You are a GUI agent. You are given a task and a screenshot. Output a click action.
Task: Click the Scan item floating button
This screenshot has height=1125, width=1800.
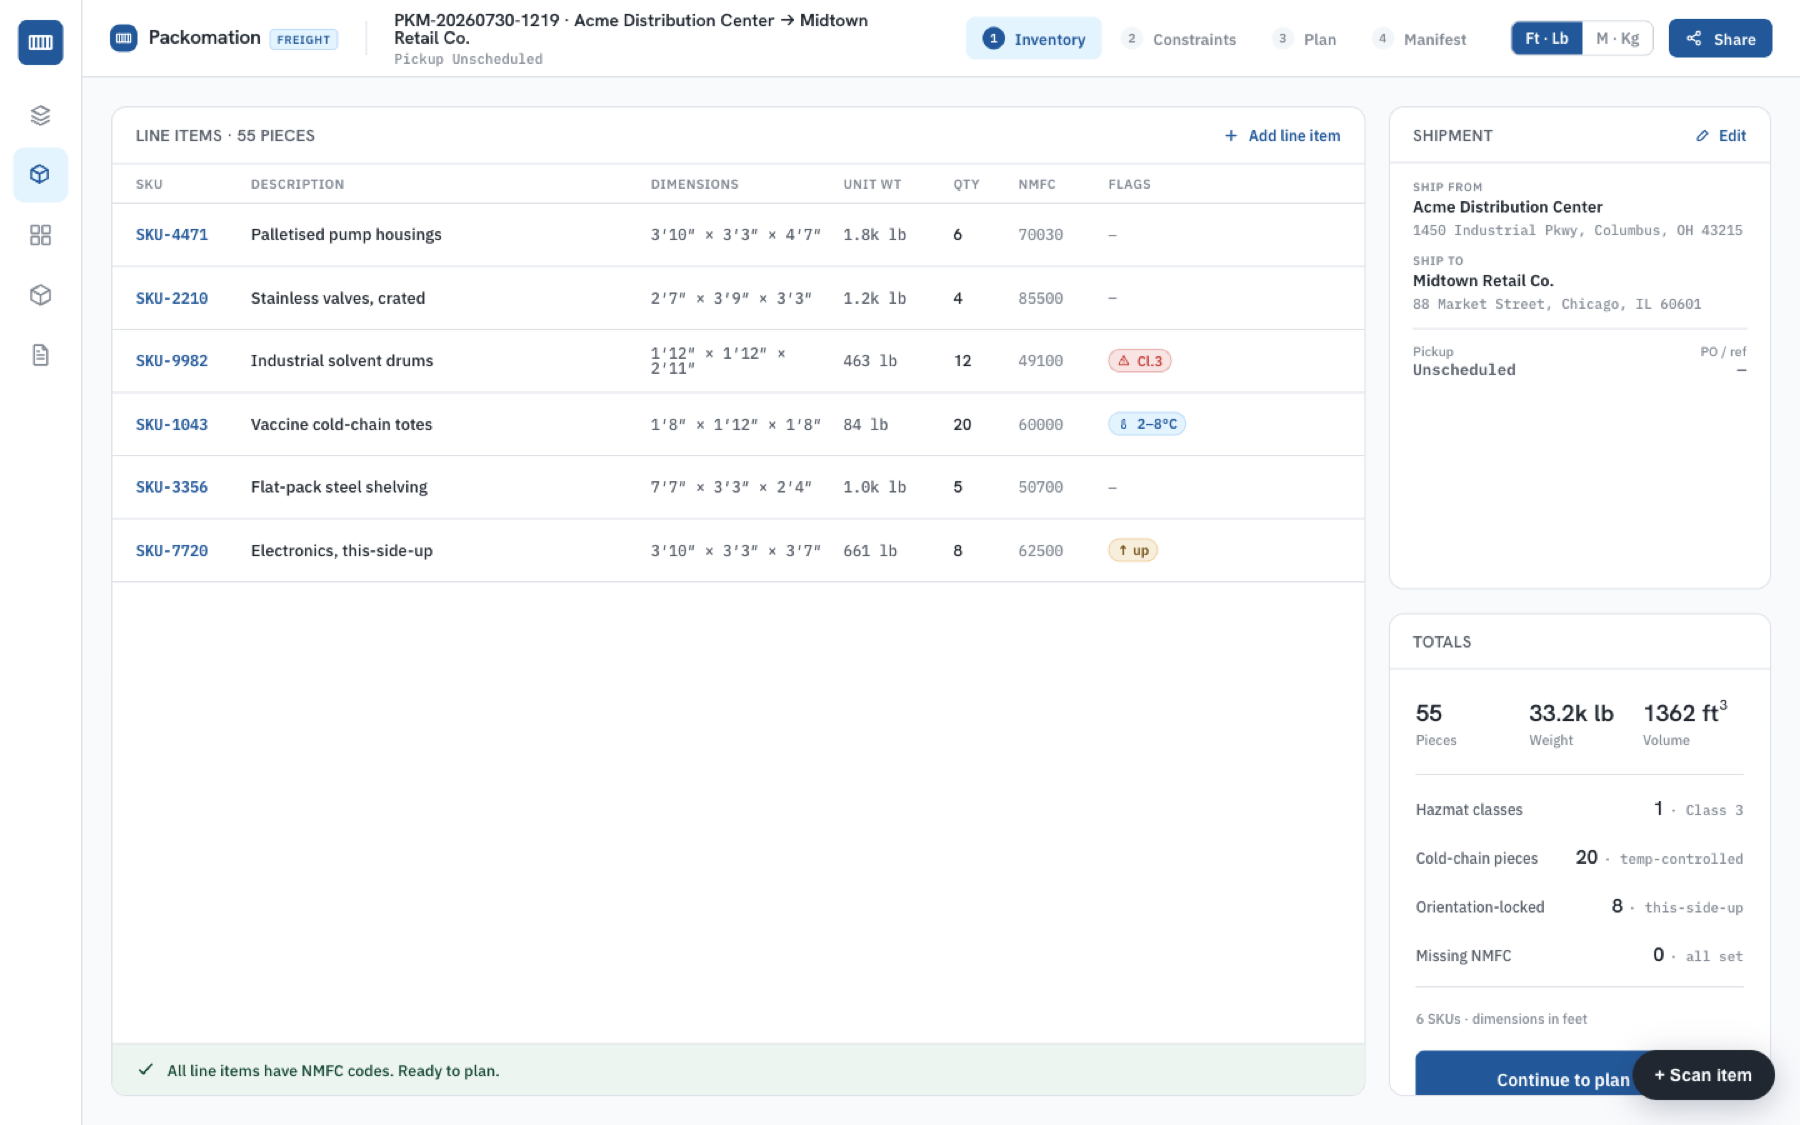[x=1703, y=1075]
